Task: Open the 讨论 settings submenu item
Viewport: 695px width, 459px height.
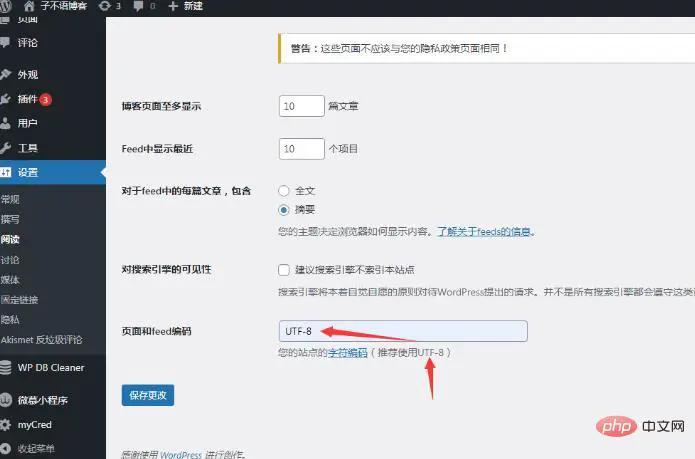Action: point(10,260)
